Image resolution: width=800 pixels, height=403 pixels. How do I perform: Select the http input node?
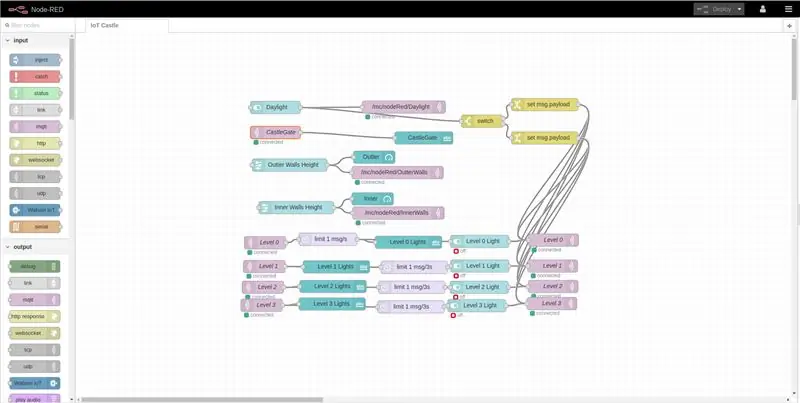pyautogui.click(x=35, y=143)
